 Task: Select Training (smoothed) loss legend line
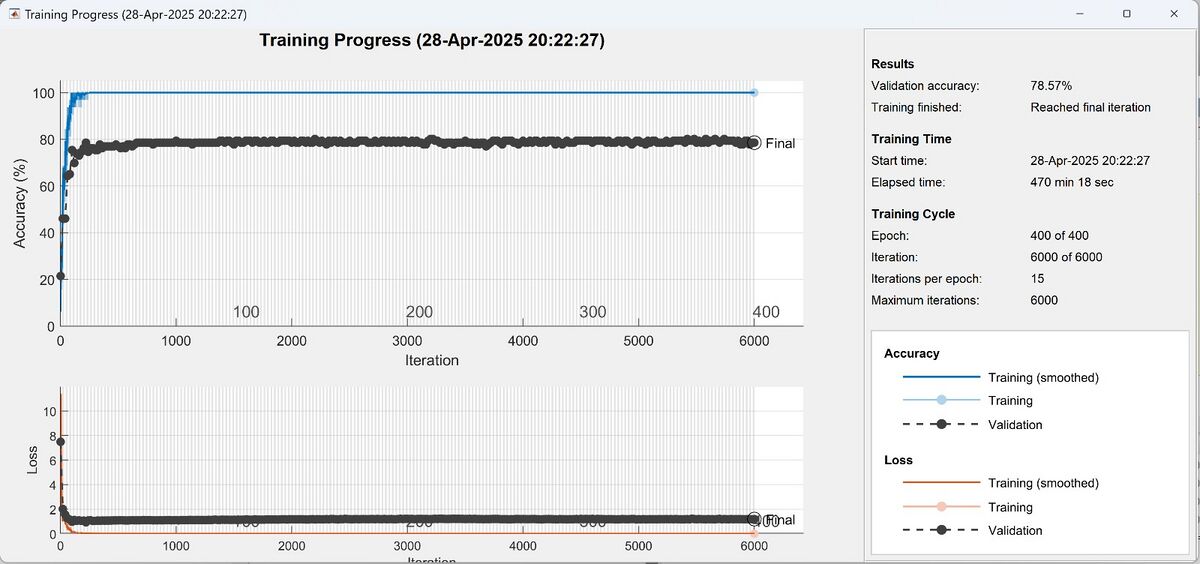coord(941,483)
